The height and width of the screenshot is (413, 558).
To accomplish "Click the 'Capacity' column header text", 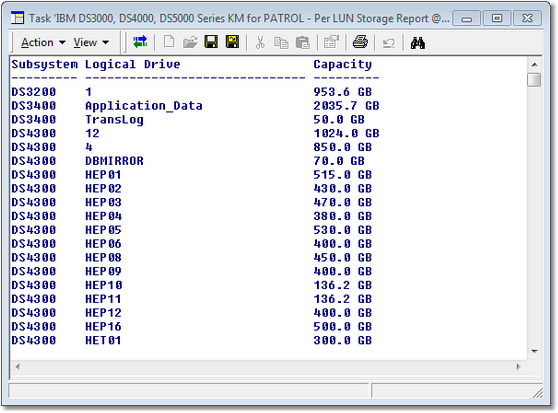I will click(x=343, y=64).
